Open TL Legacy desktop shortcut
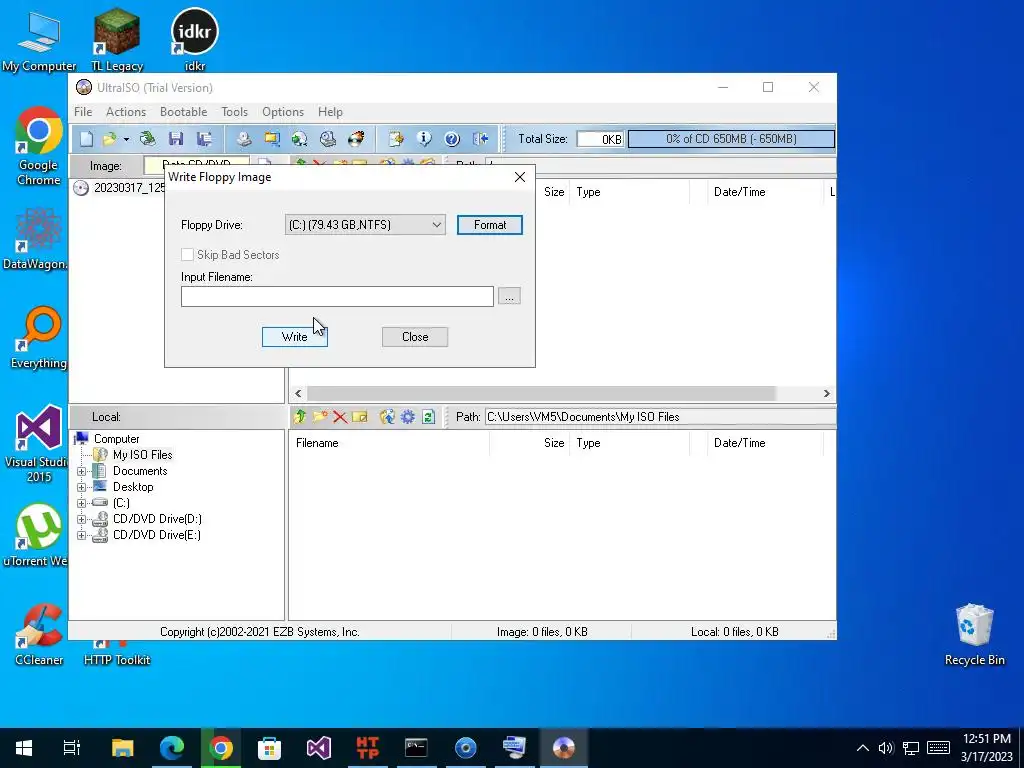 click(x=117, y=40)
